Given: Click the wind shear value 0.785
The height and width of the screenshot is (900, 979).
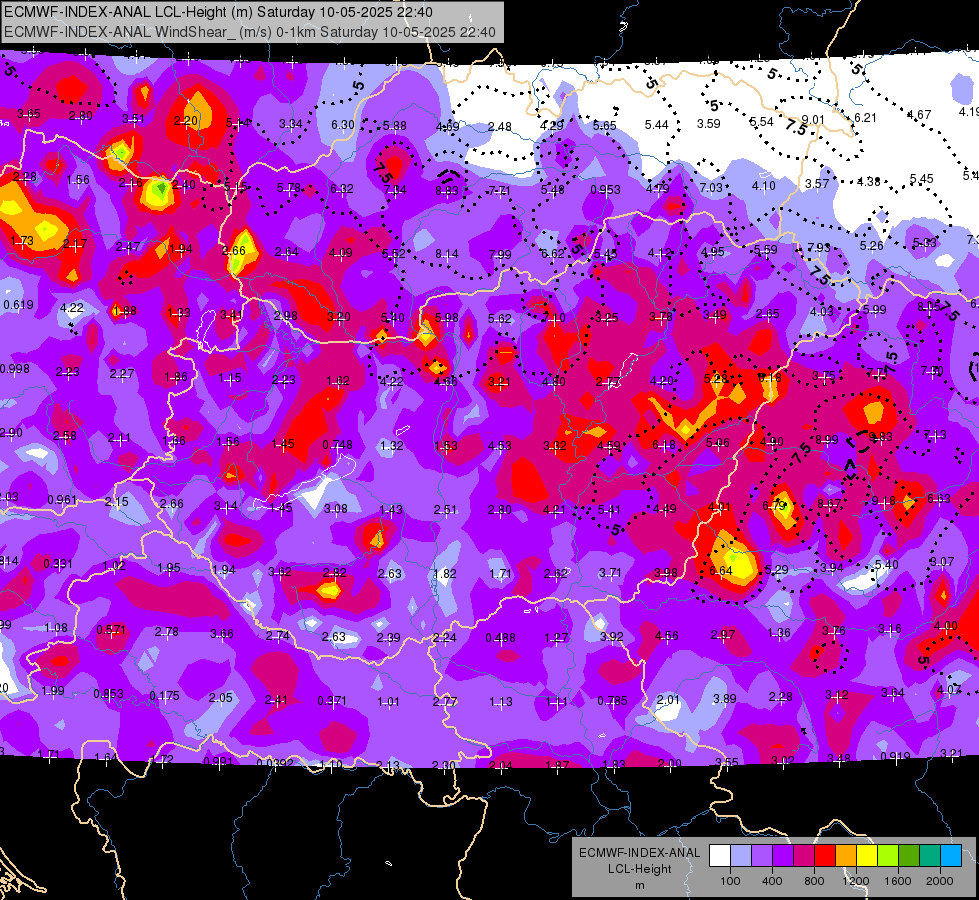Looking at the screenshot, I should [x=612, y=701].
